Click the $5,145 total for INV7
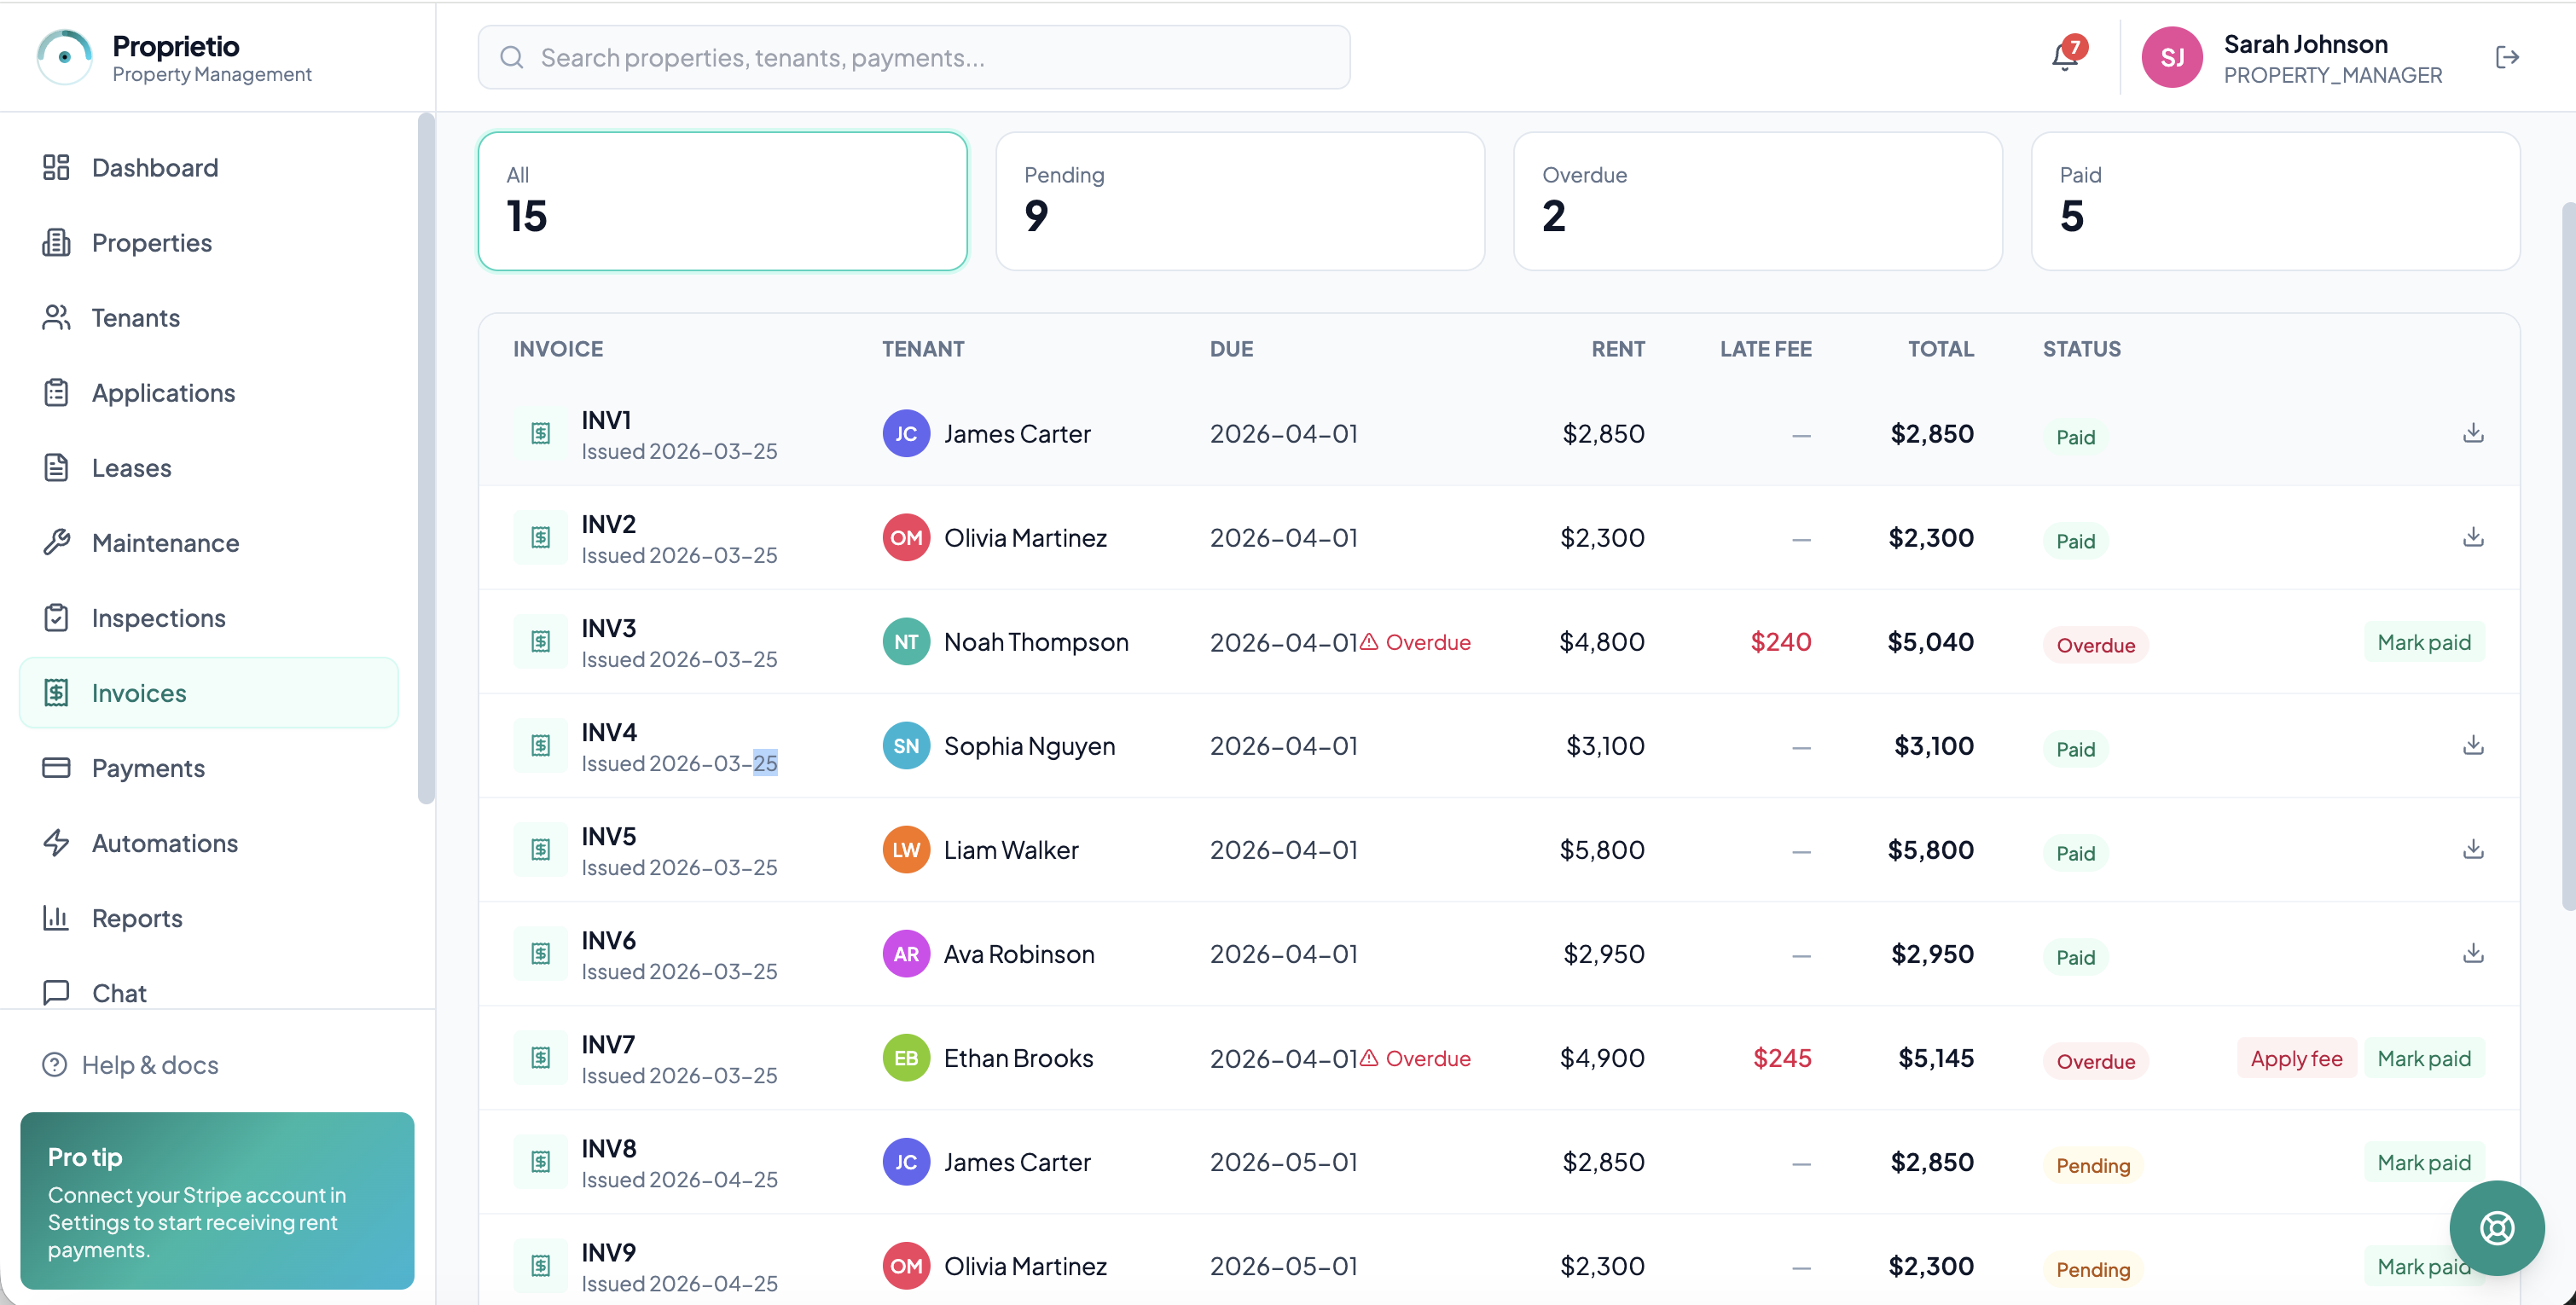 (1935, 1057)
